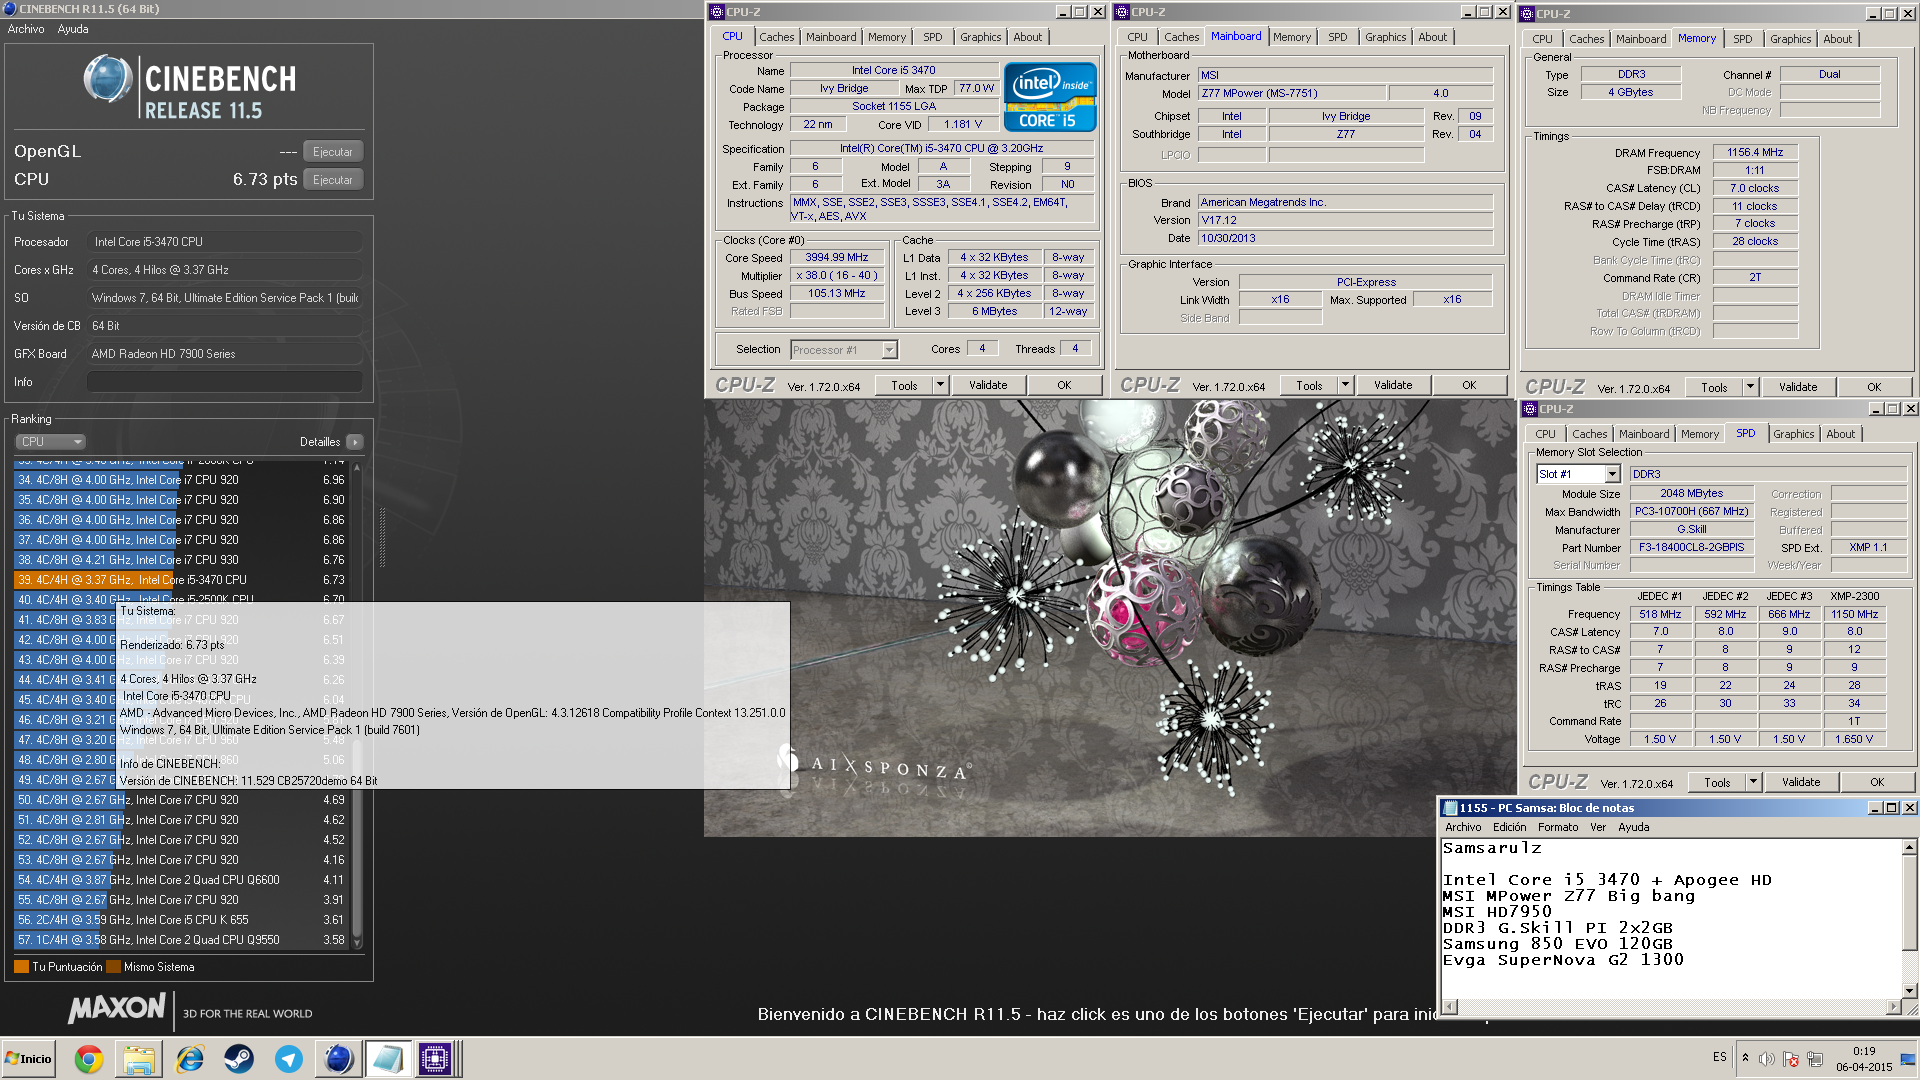Click the ES language indicator in the taskbar
The image size is (1920, 1080).
[1719, 1057]
